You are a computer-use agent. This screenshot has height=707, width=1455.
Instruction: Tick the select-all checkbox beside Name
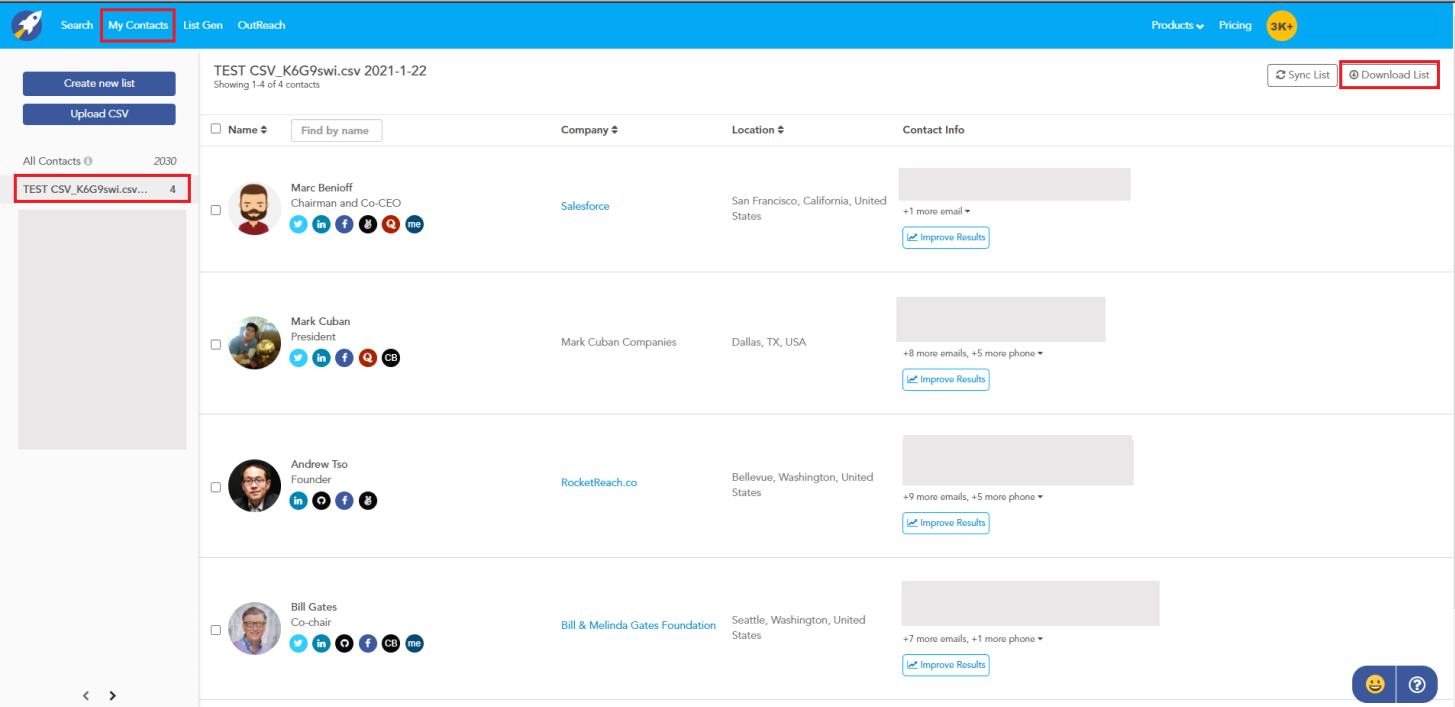[x=216, y=129]
